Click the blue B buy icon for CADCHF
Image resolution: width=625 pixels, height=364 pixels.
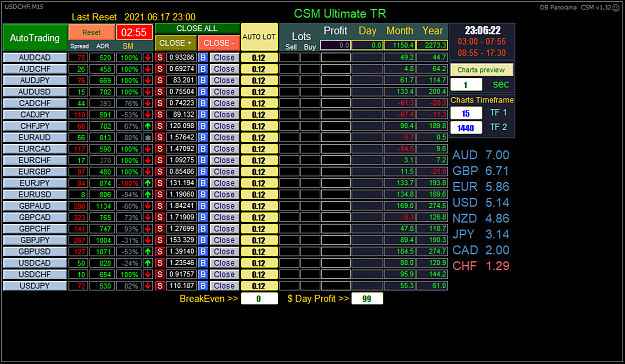[203, 103]
